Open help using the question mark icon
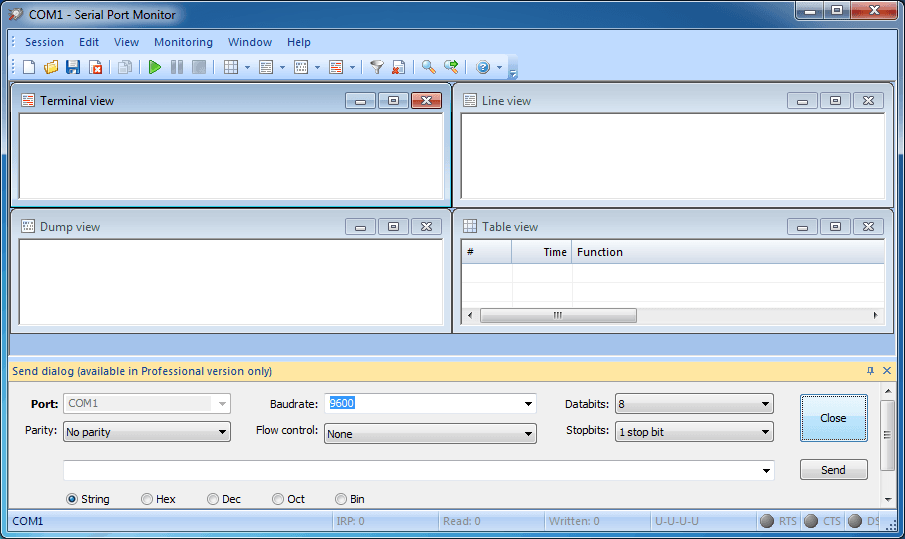The height and width of the screenshot is (539, 905). (x=483, y=67)
